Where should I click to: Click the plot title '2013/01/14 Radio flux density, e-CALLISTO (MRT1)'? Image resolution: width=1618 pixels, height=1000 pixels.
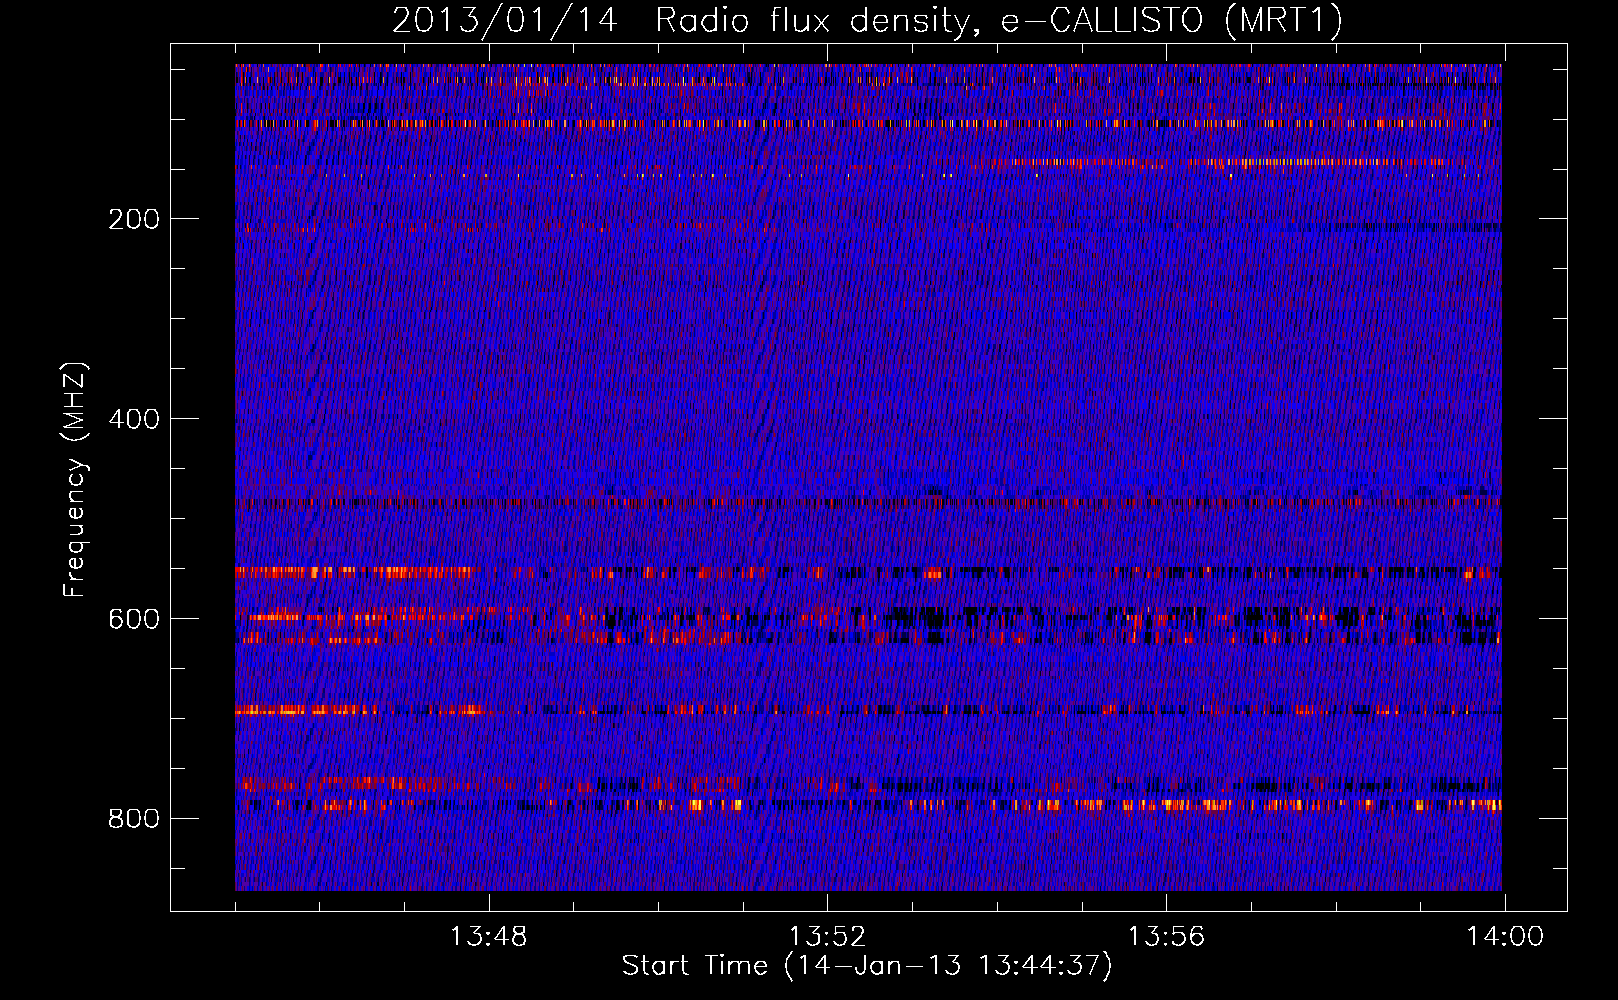(x=867, y=21)
